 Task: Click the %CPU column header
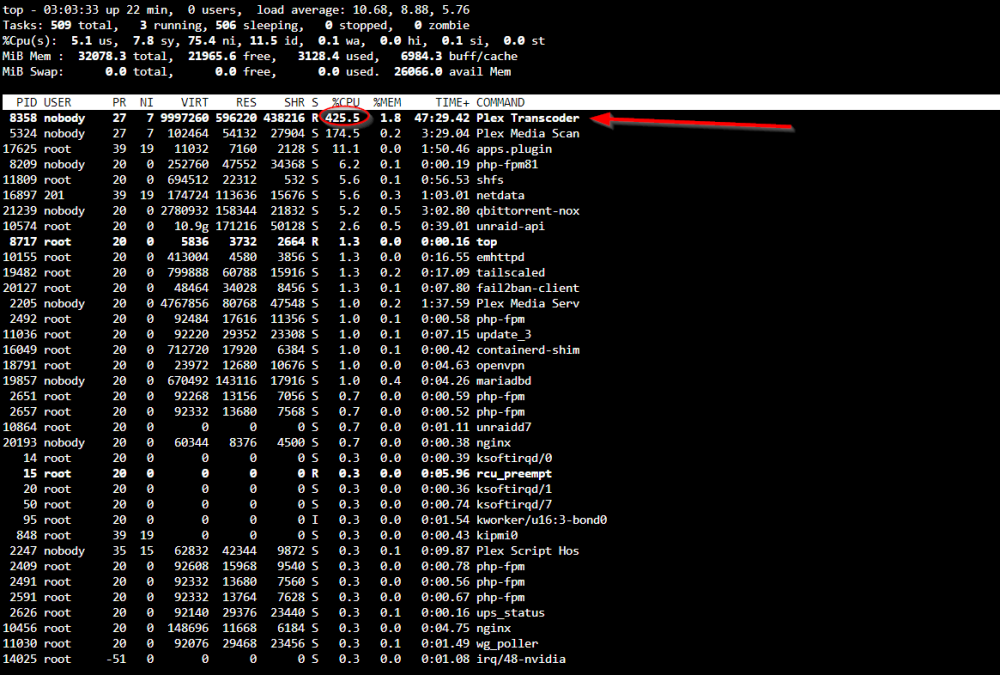point(346,103)
